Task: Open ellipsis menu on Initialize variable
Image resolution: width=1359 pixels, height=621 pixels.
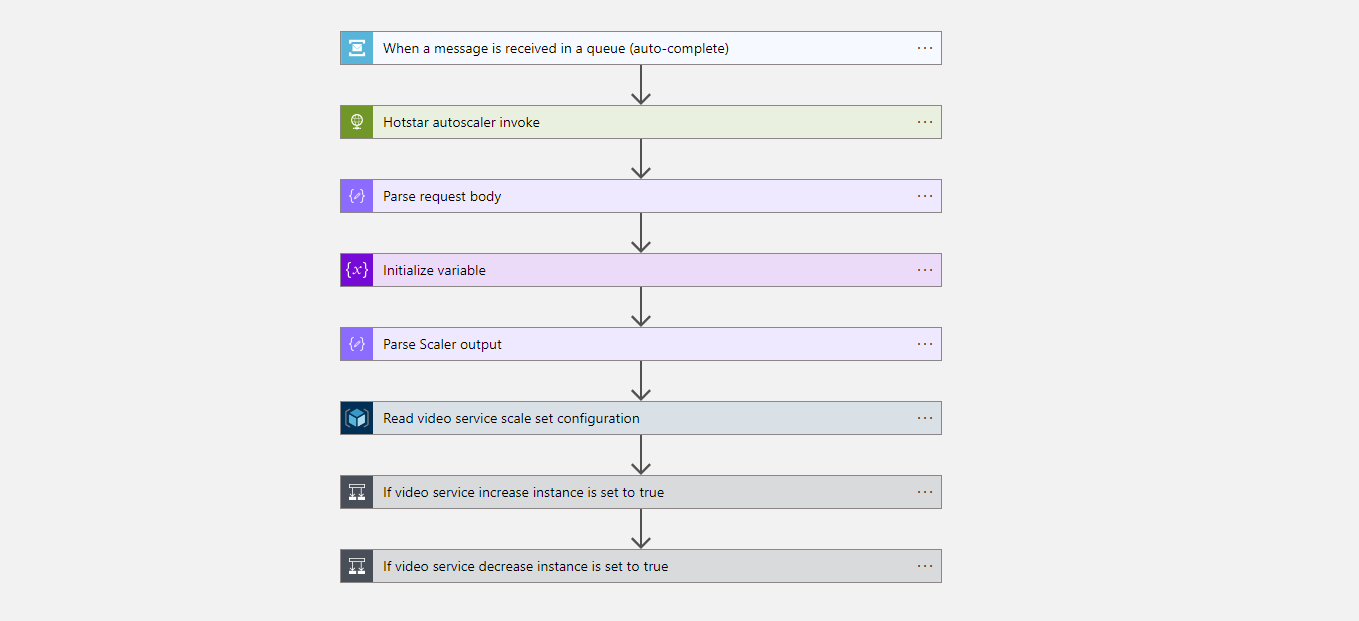Action: [925, 270]
